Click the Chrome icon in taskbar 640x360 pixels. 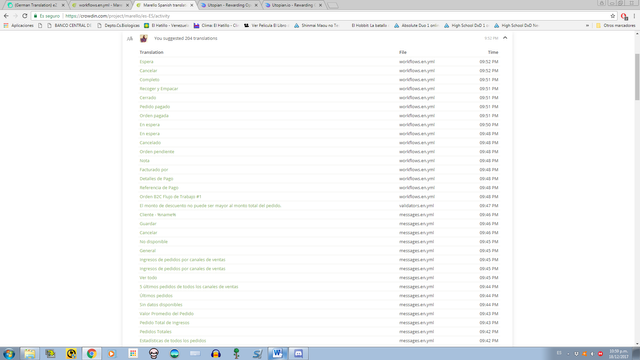pyautogui.click(x=91, y=353)
